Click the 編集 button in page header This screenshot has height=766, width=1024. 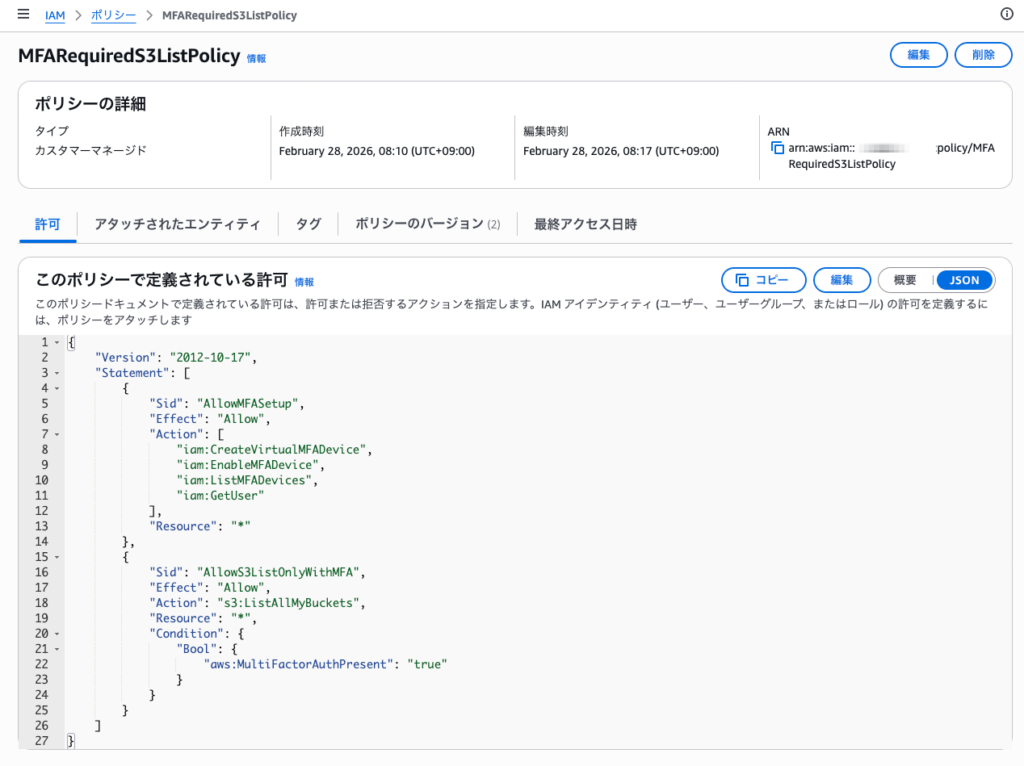[918, 55]
